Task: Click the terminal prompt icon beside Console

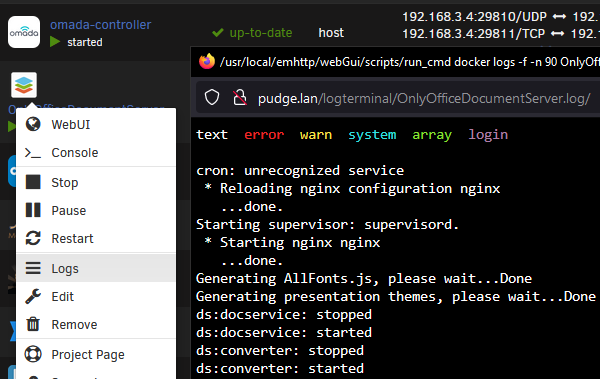Action: pos(33,153)
